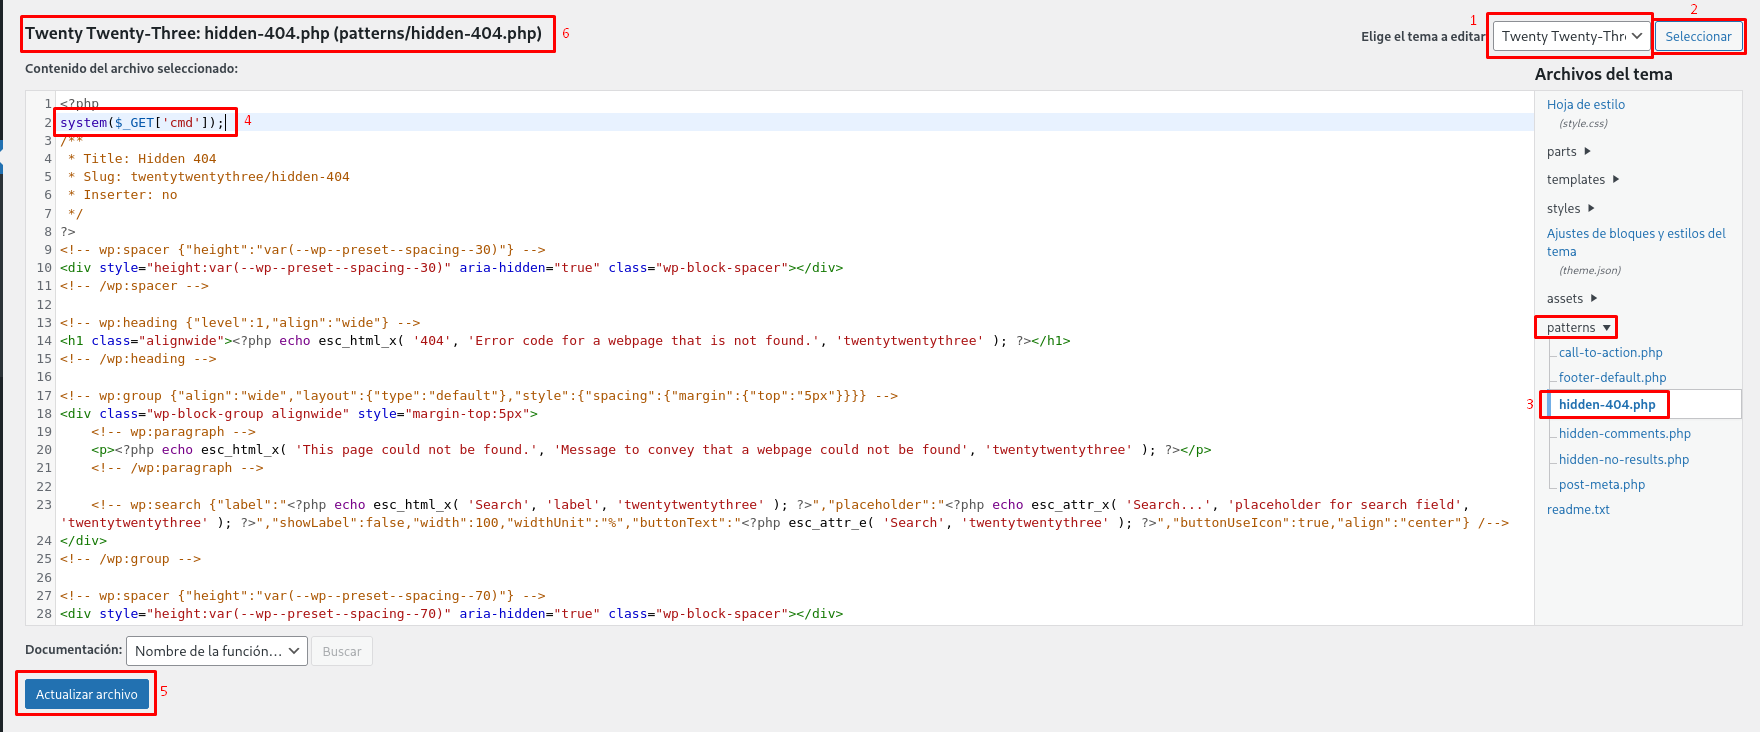Click the wp:spacer spacing--30 comment line
The width and height of the screenshot is (1760, 732).
[303, 250]
